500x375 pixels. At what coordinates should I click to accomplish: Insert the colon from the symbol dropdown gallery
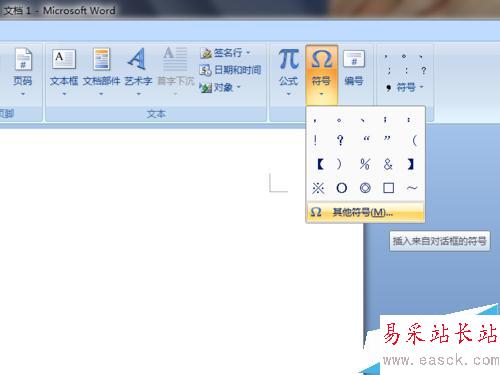[x=409, y=119]
